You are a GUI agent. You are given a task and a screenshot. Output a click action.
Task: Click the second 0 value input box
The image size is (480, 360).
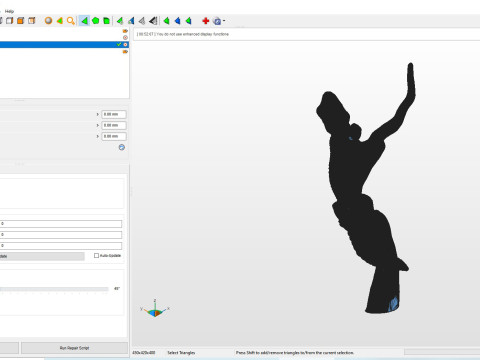pyautogui.click(x=61, y=235)
